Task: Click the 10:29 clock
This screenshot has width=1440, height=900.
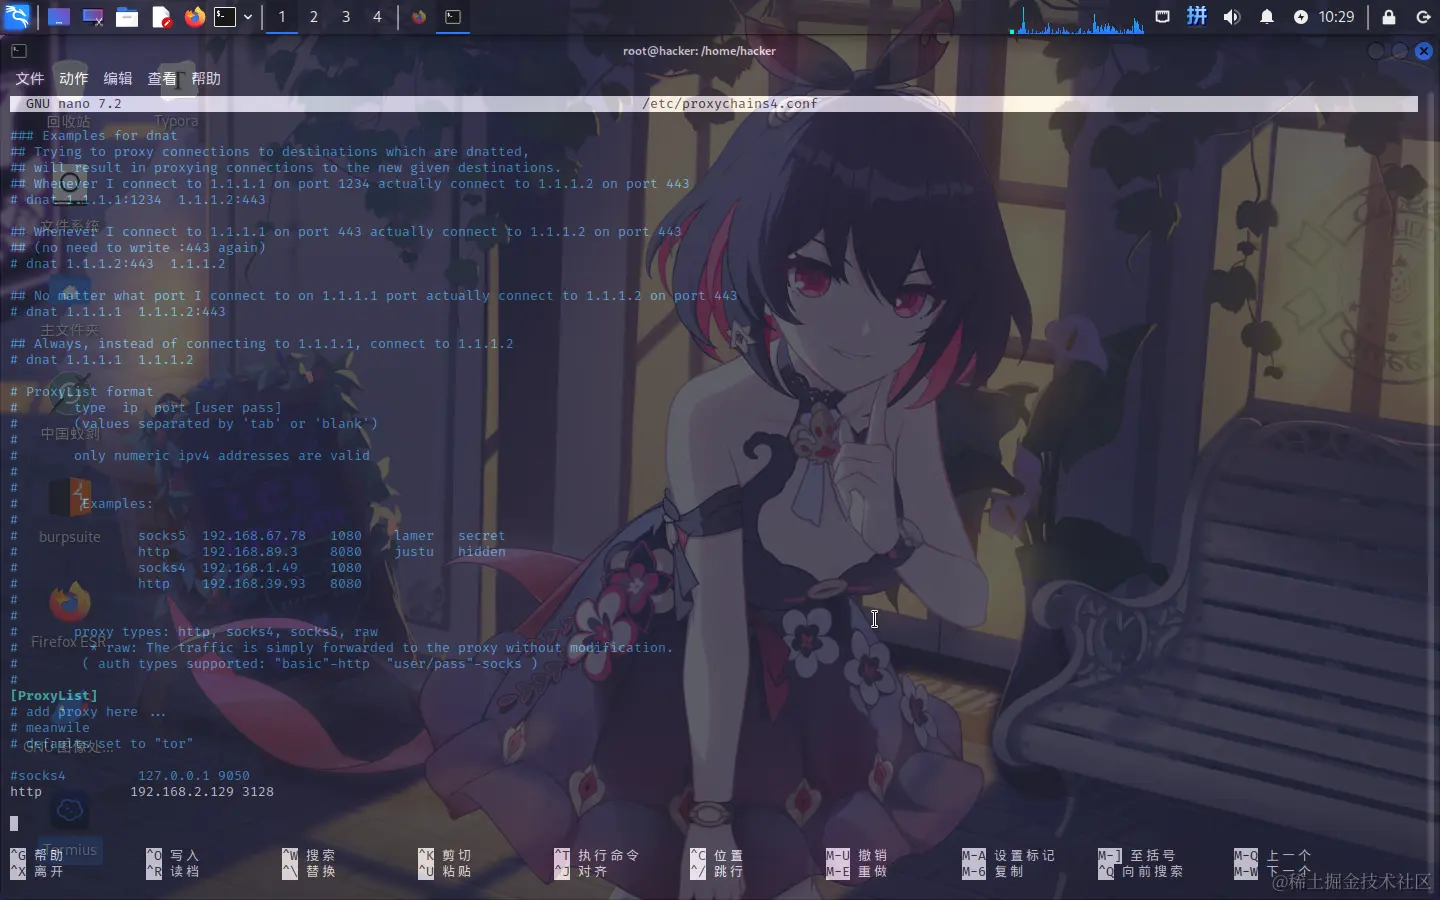Action: [x=1336, y=17]
